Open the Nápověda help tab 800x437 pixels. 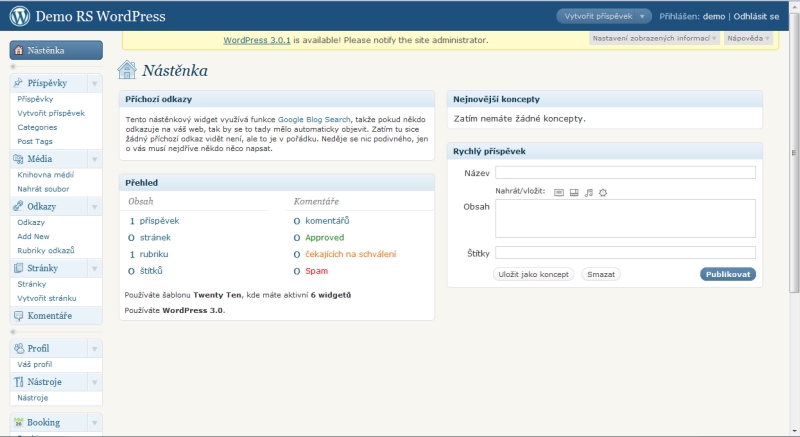[x=748, y=38]
